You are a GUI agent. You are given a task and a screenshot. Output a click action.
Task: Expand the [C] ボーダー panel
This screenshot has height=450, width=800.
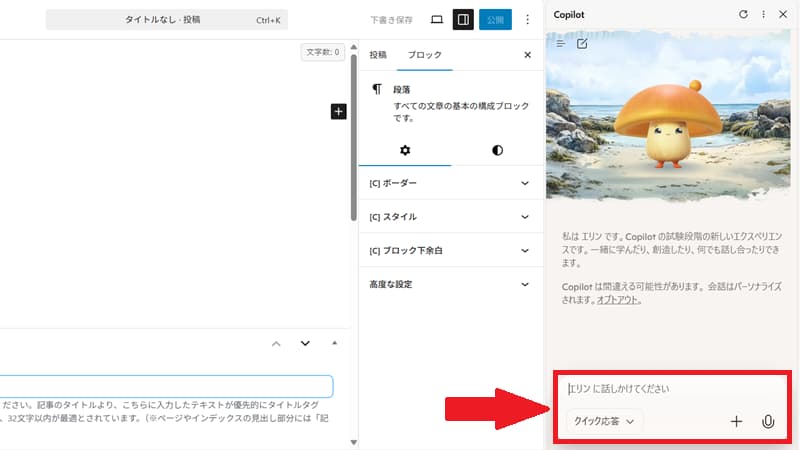tap(451, 183)
